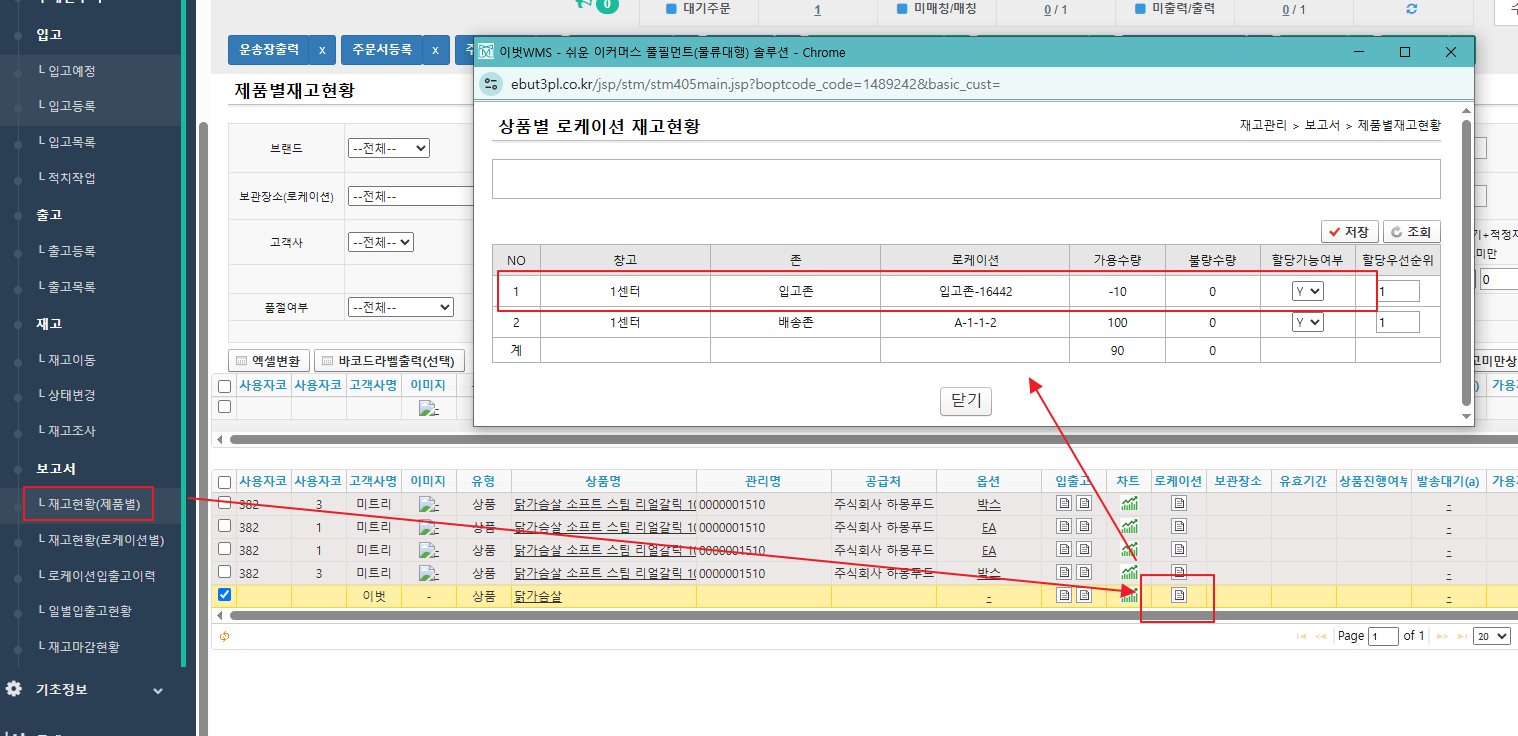This screenshot has height=736, width=1518.
Task: Close the 주문서등록 tab with its x
Action: pos(435,50)
